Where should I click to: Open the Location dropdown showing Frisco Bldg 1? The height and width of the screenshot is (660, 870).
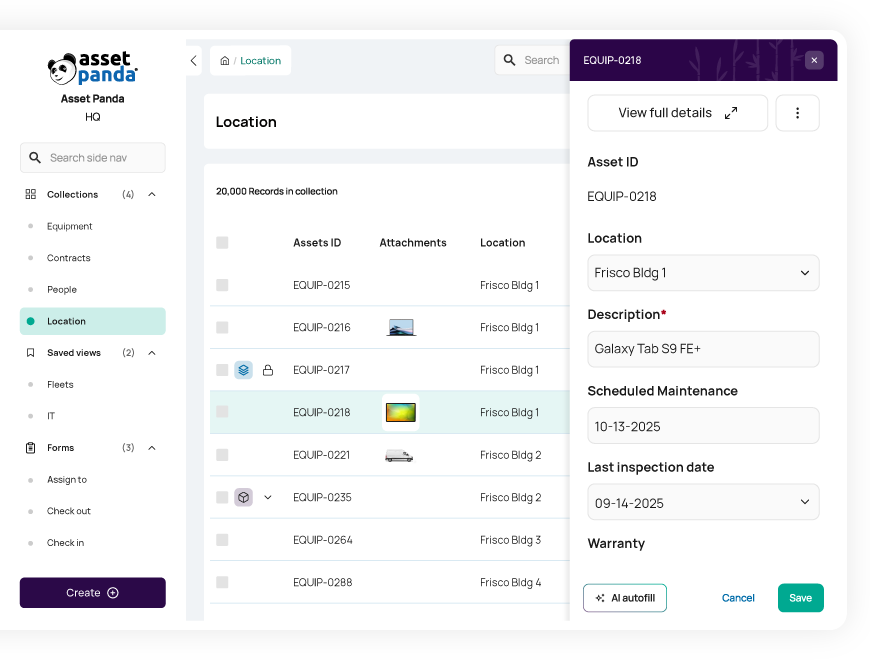point(703,273)
